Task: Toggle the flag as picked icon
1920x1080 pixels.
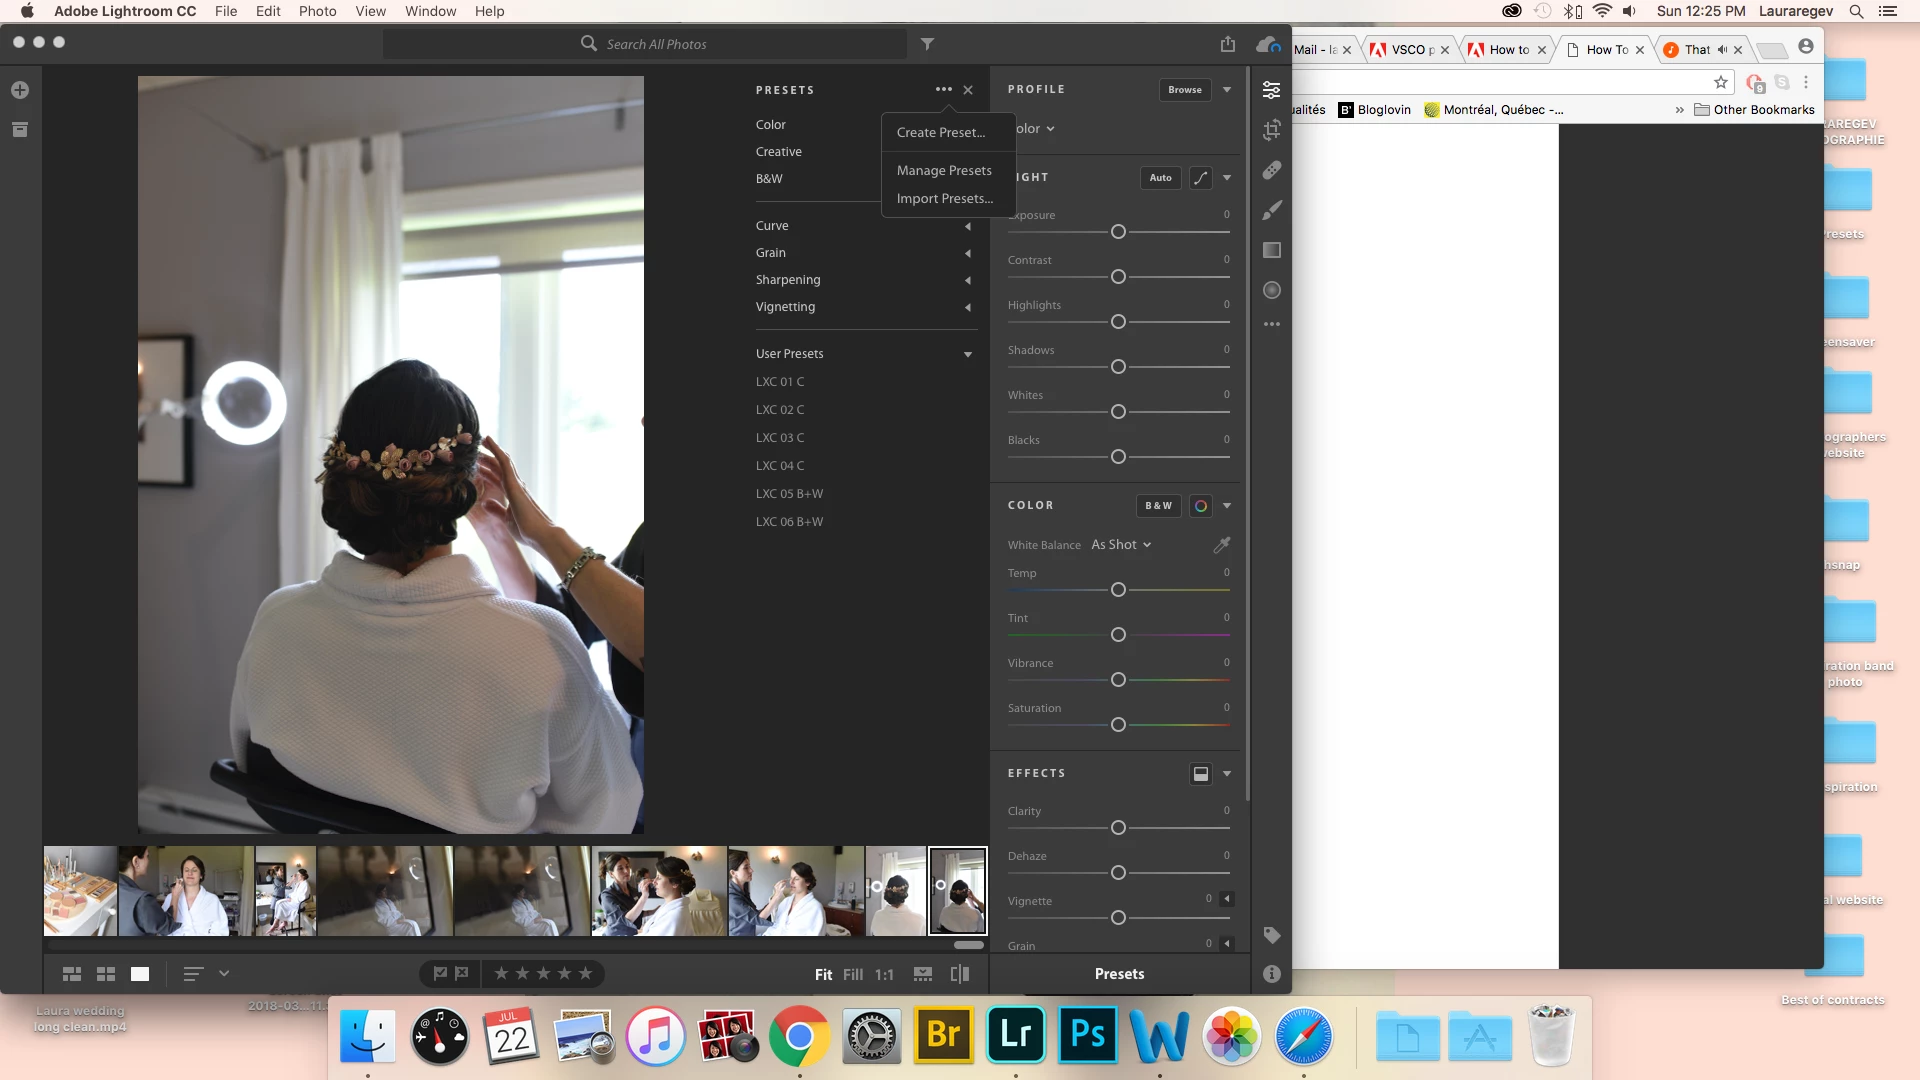Action: pos(440,973)
